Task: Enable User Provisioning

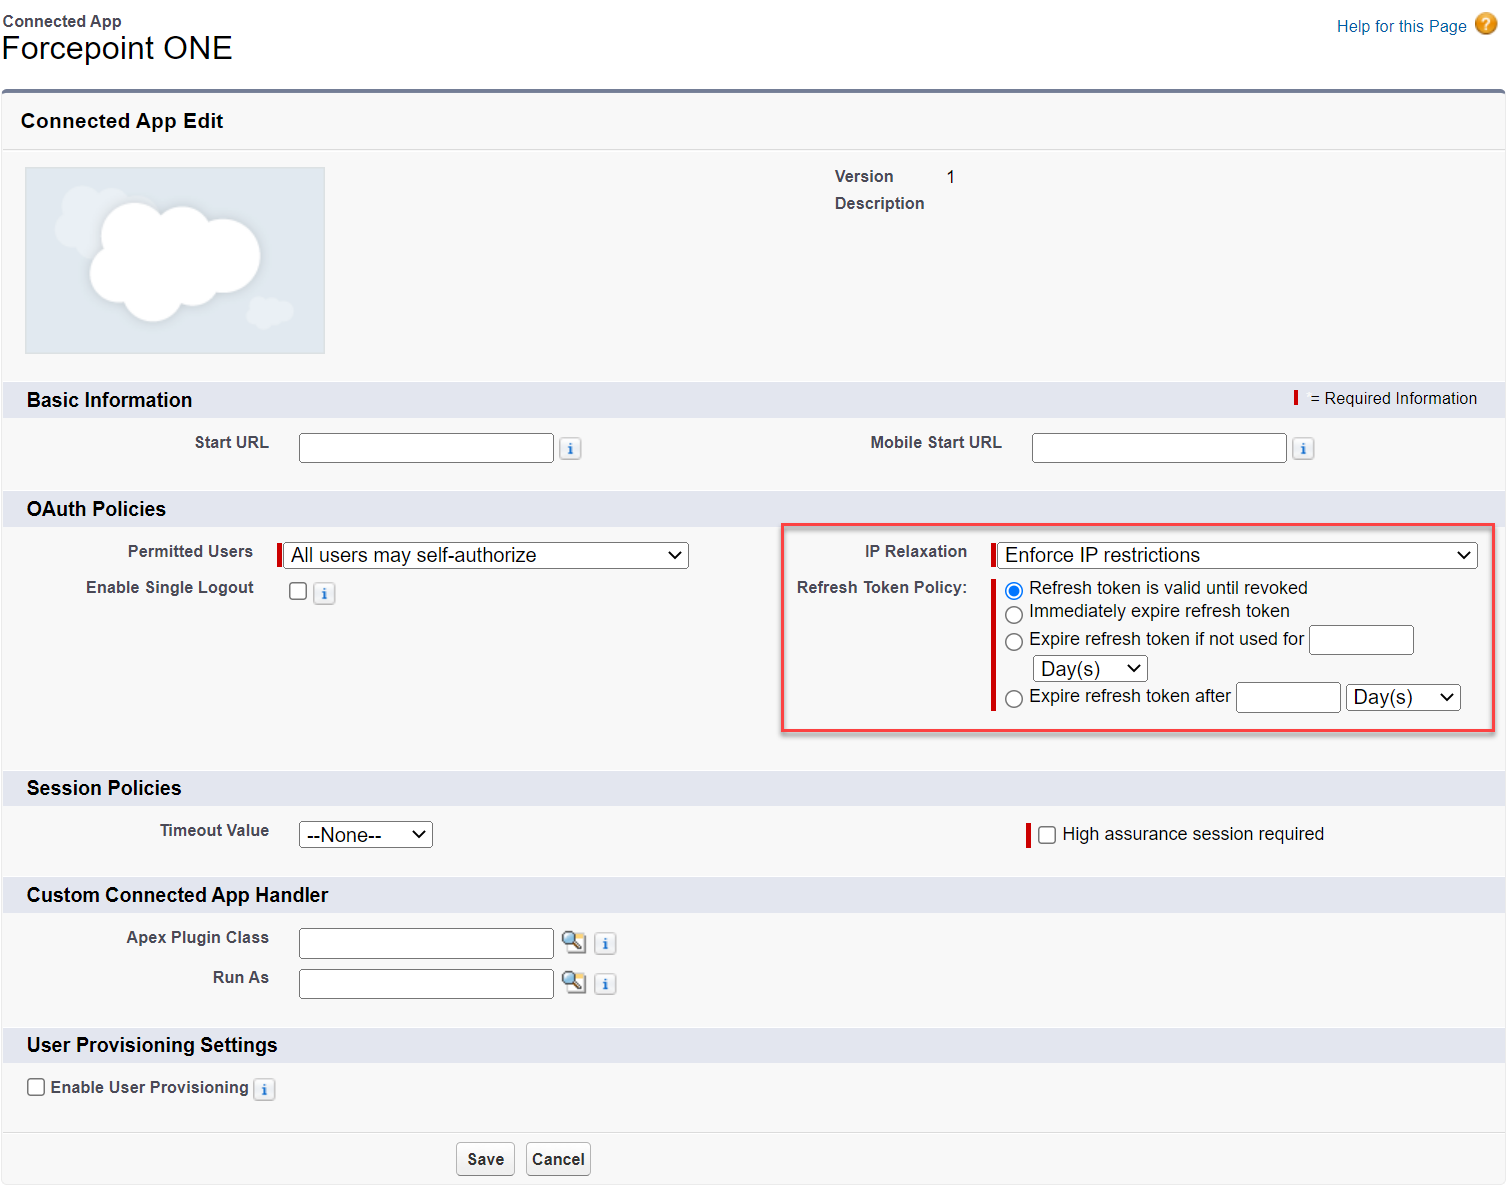Action: 36,1086
